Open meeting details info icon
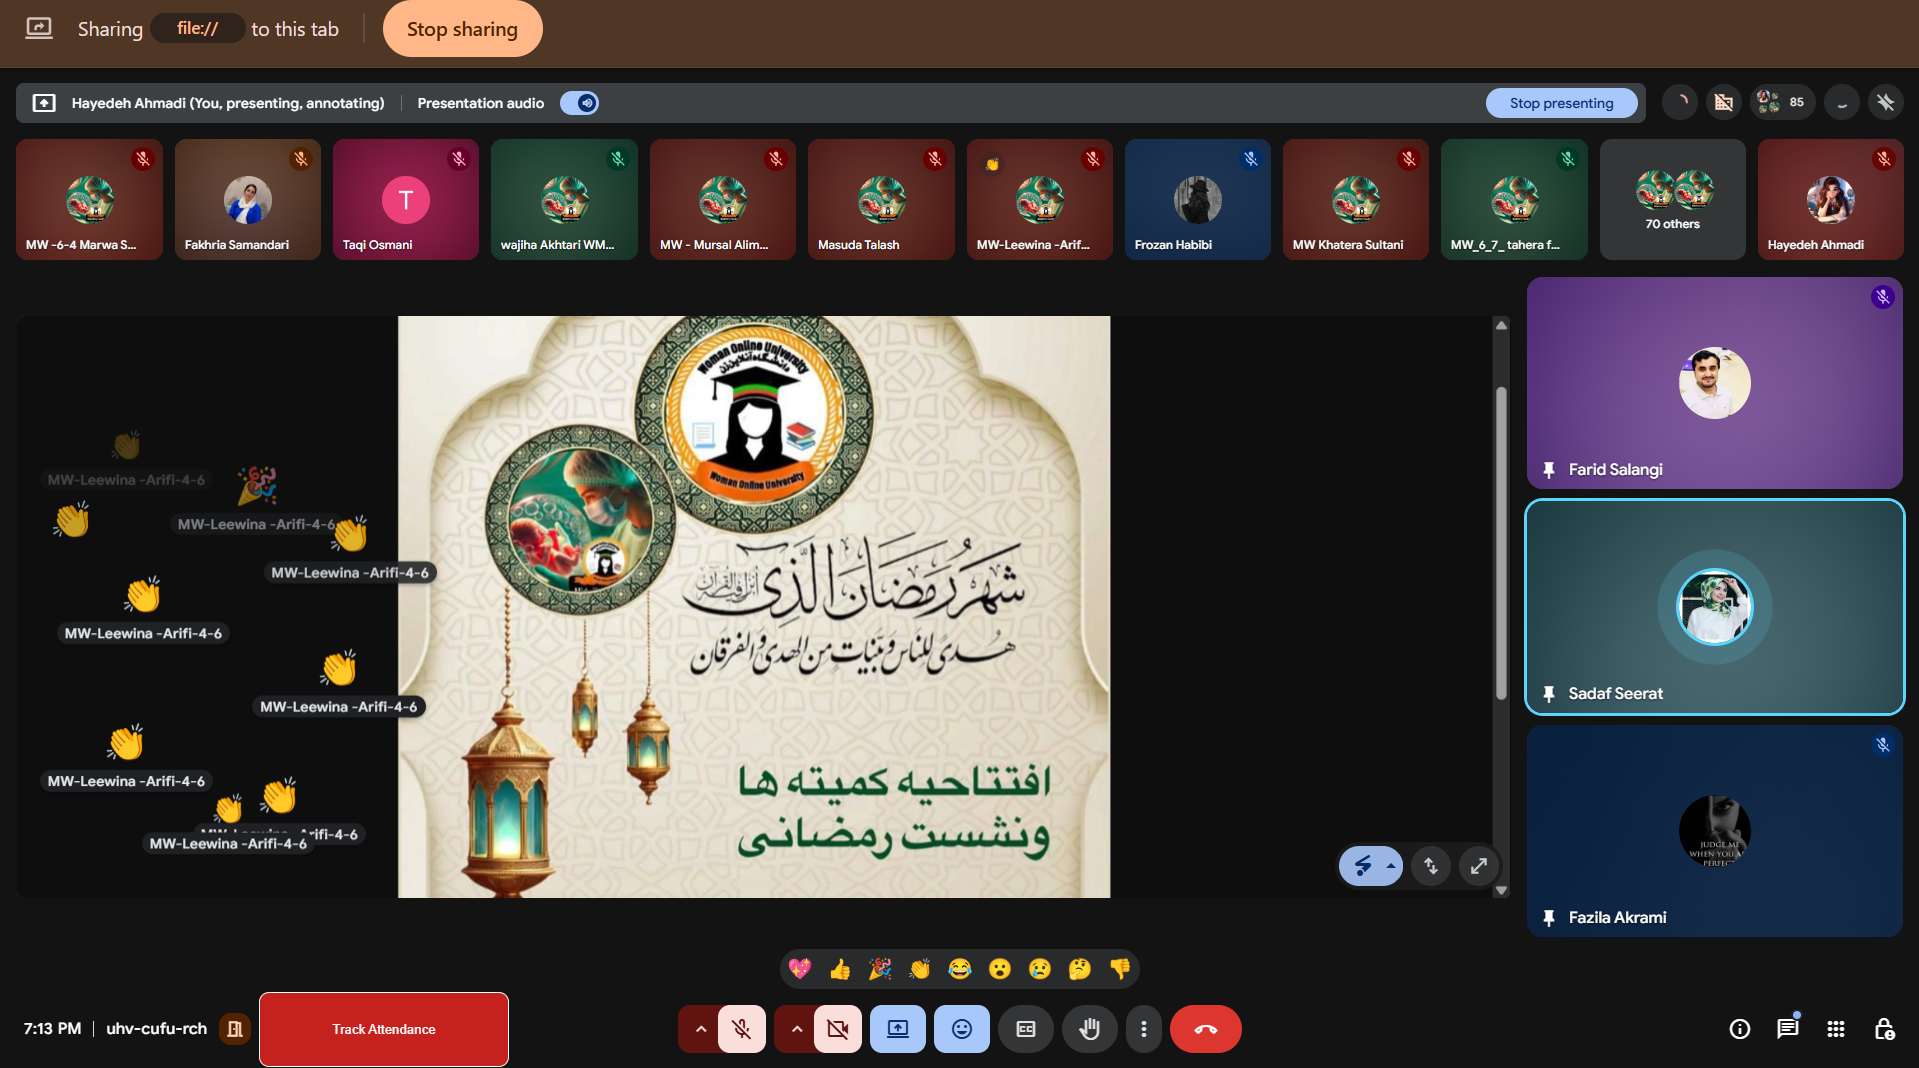The width and height of the screenshot is (1919, 1068). point(1739,1029)
